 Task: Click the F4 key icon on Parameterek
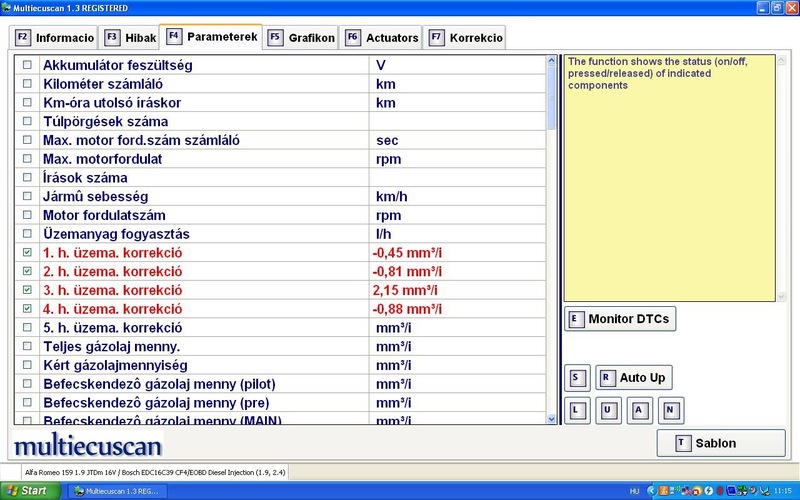[174, 36]
